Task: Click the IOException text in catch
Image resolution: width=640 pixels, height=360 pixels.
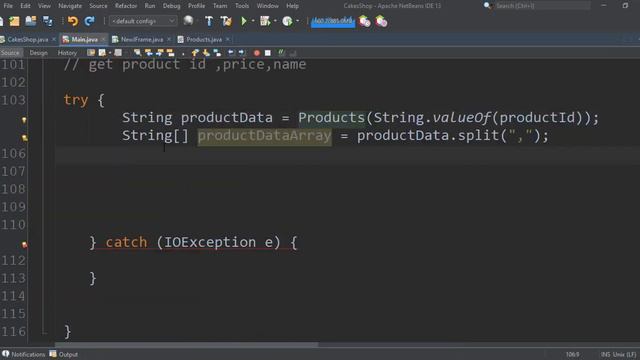Action: point(210,242)
